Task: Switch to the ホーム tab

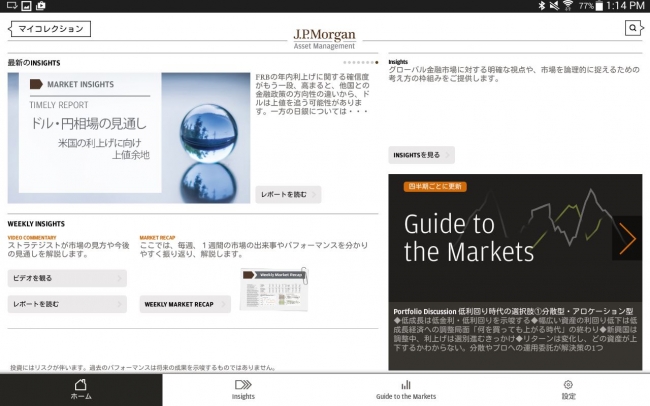Action: click(81, 390)
